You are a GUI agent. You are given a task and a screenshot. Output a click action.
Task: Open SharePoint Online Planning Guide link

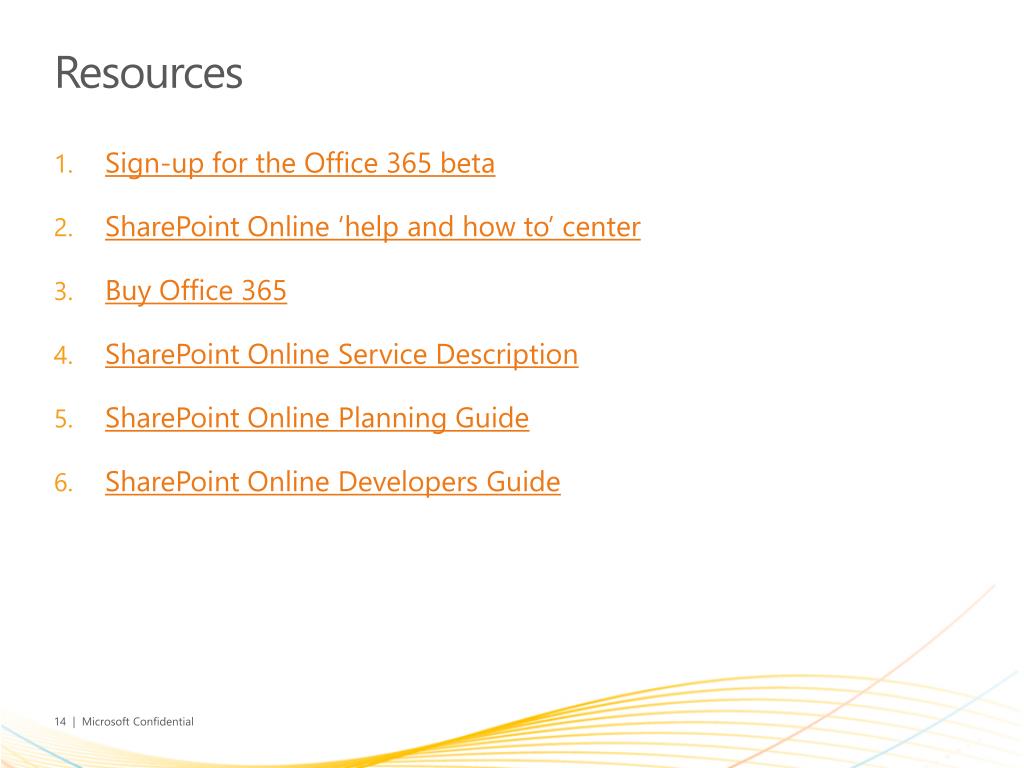point(317,418)
